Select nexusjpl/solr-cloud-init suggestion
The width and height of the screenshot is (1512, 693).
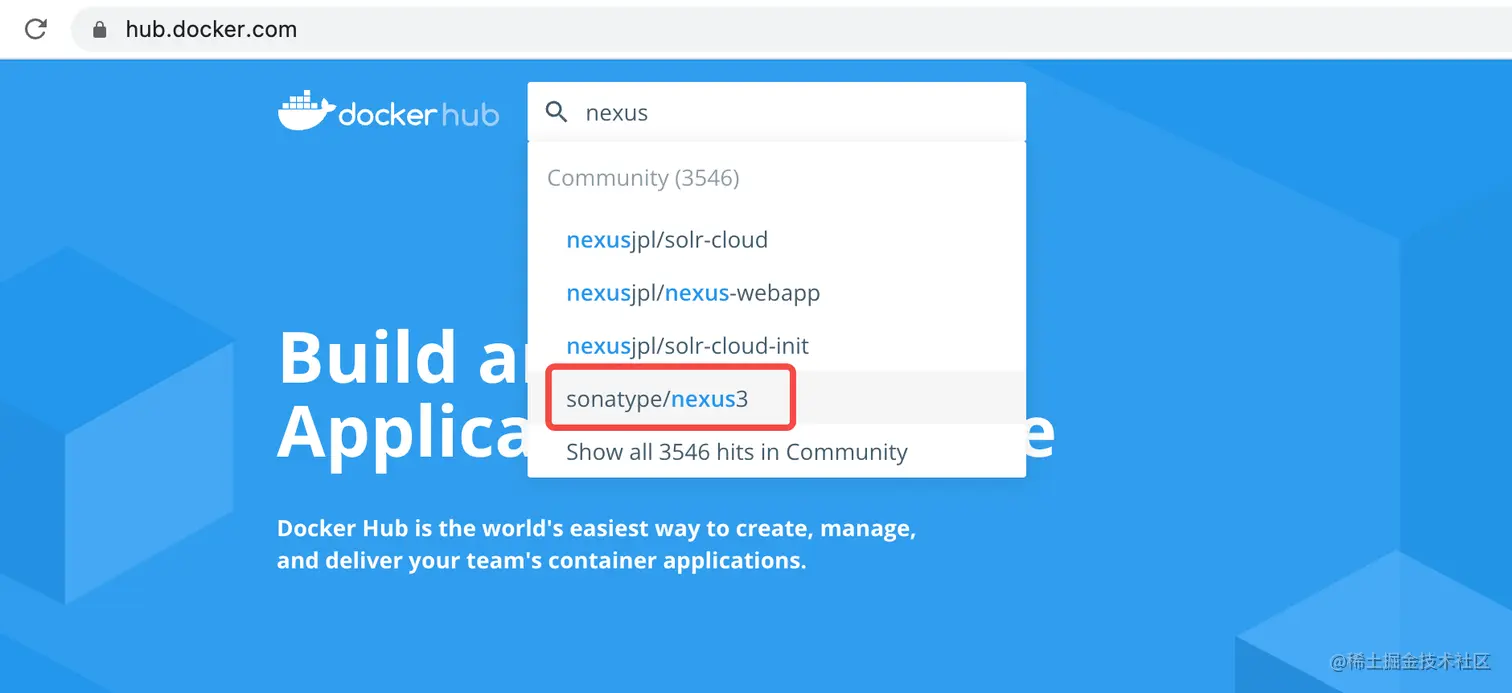(x=777, y=346)
